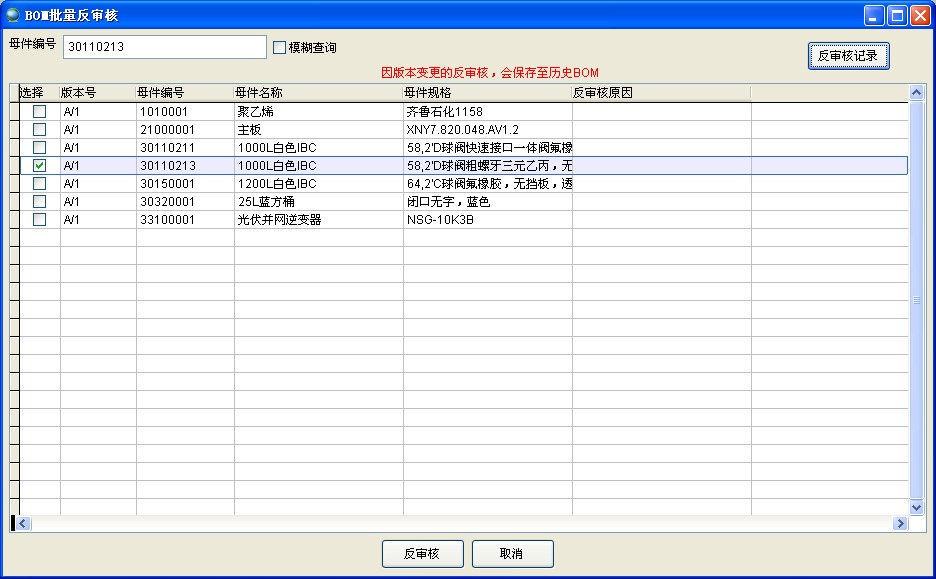Click the 母件名称 column header

tap(317, 92)
